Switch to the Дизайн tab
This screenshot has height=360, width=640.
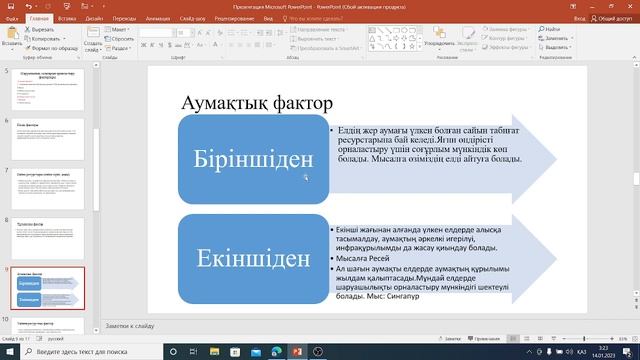94,18
